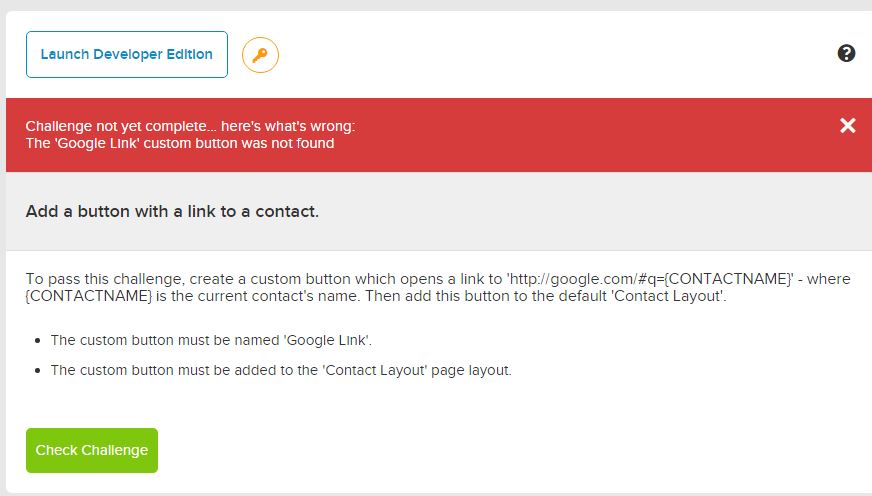The width and height of the screenshot is (872, 496).
Task: Click the first bullet point dot
Action: [x=36, y=341]
